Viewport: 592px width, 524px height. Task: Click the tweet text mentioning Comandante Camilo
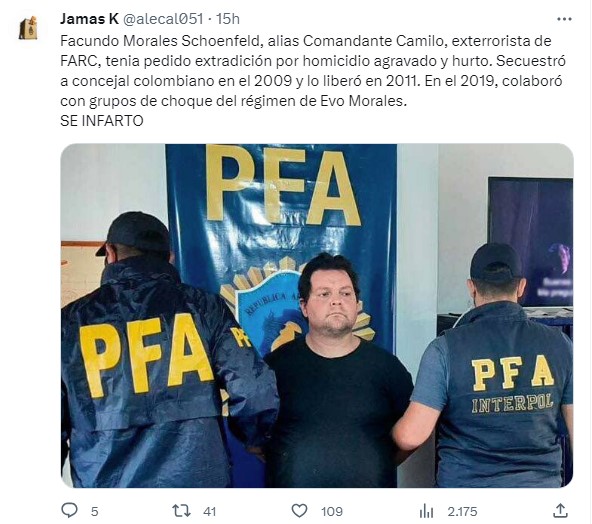(x=306, y=41)
